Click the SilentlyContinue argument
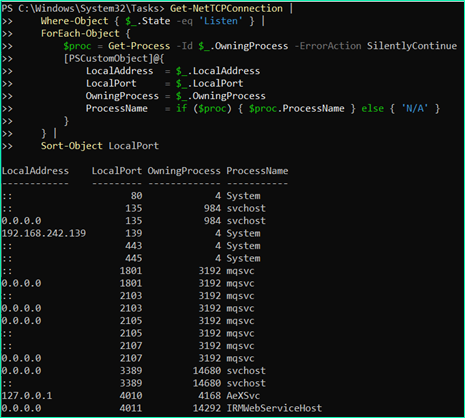Screen dimensions: 465x418 click(412, 46)
